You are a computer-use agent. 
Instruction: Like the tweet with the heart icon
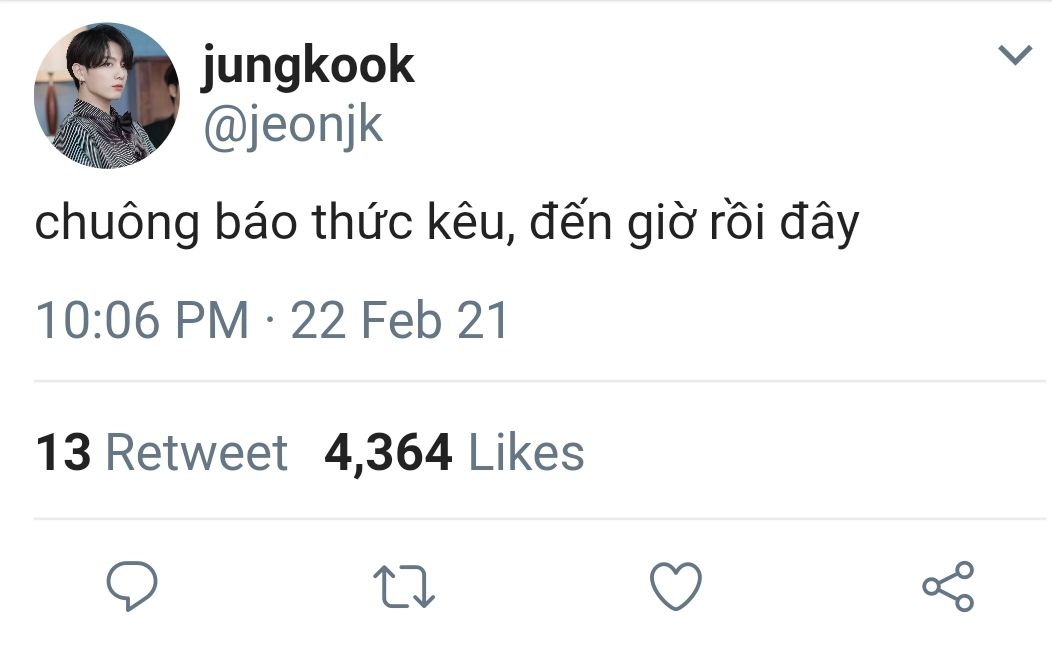(676, 586)
